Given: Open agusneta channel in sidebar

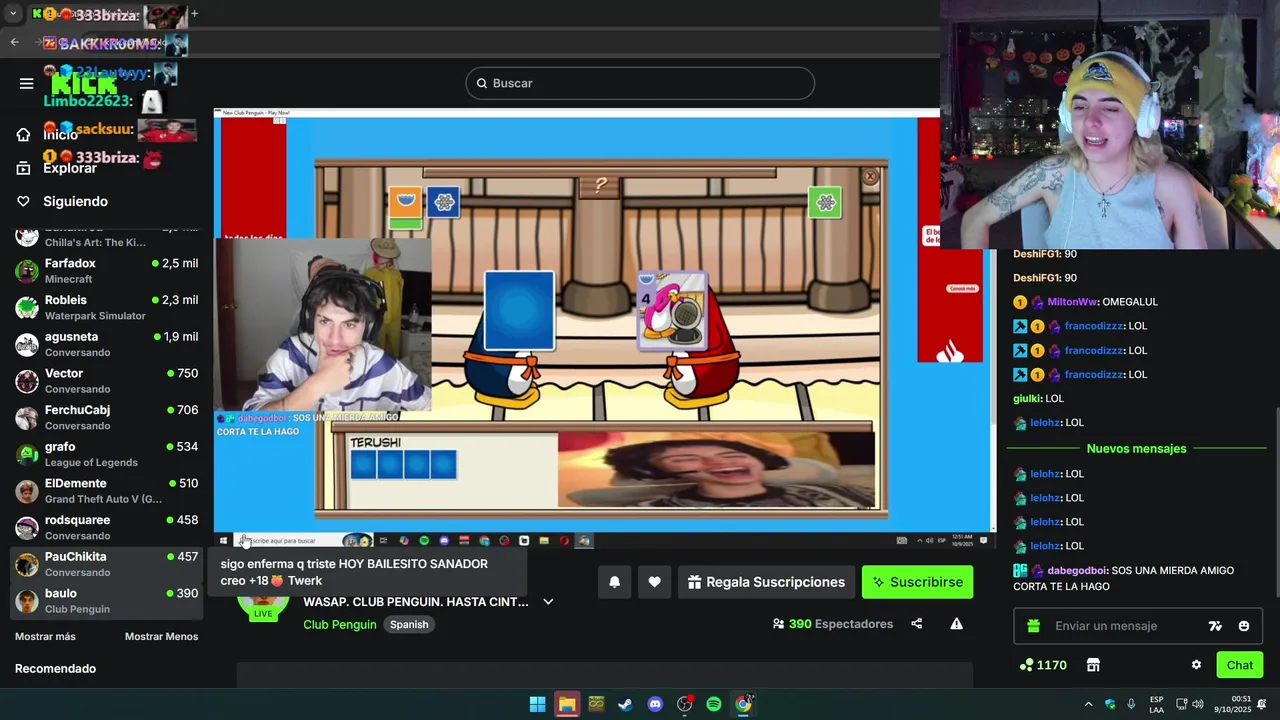Looking at the screenshot, I should click(106, 344).
